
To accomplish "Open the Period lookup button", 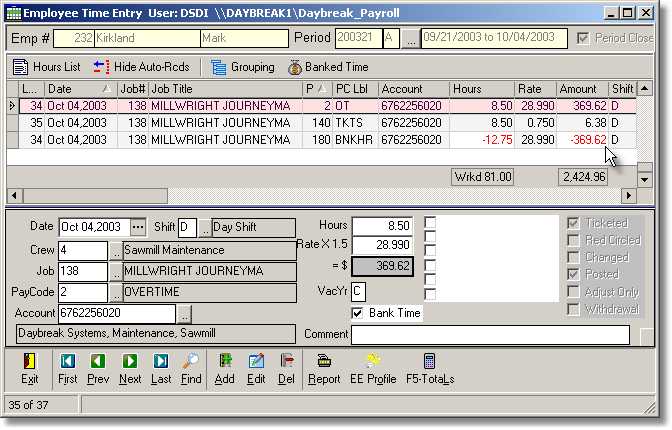I will (411, 39).
